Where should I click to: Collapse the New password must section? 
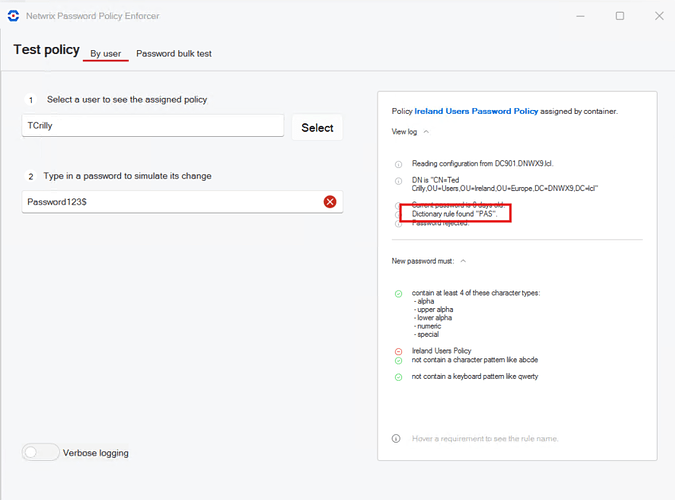click(462, 260)
